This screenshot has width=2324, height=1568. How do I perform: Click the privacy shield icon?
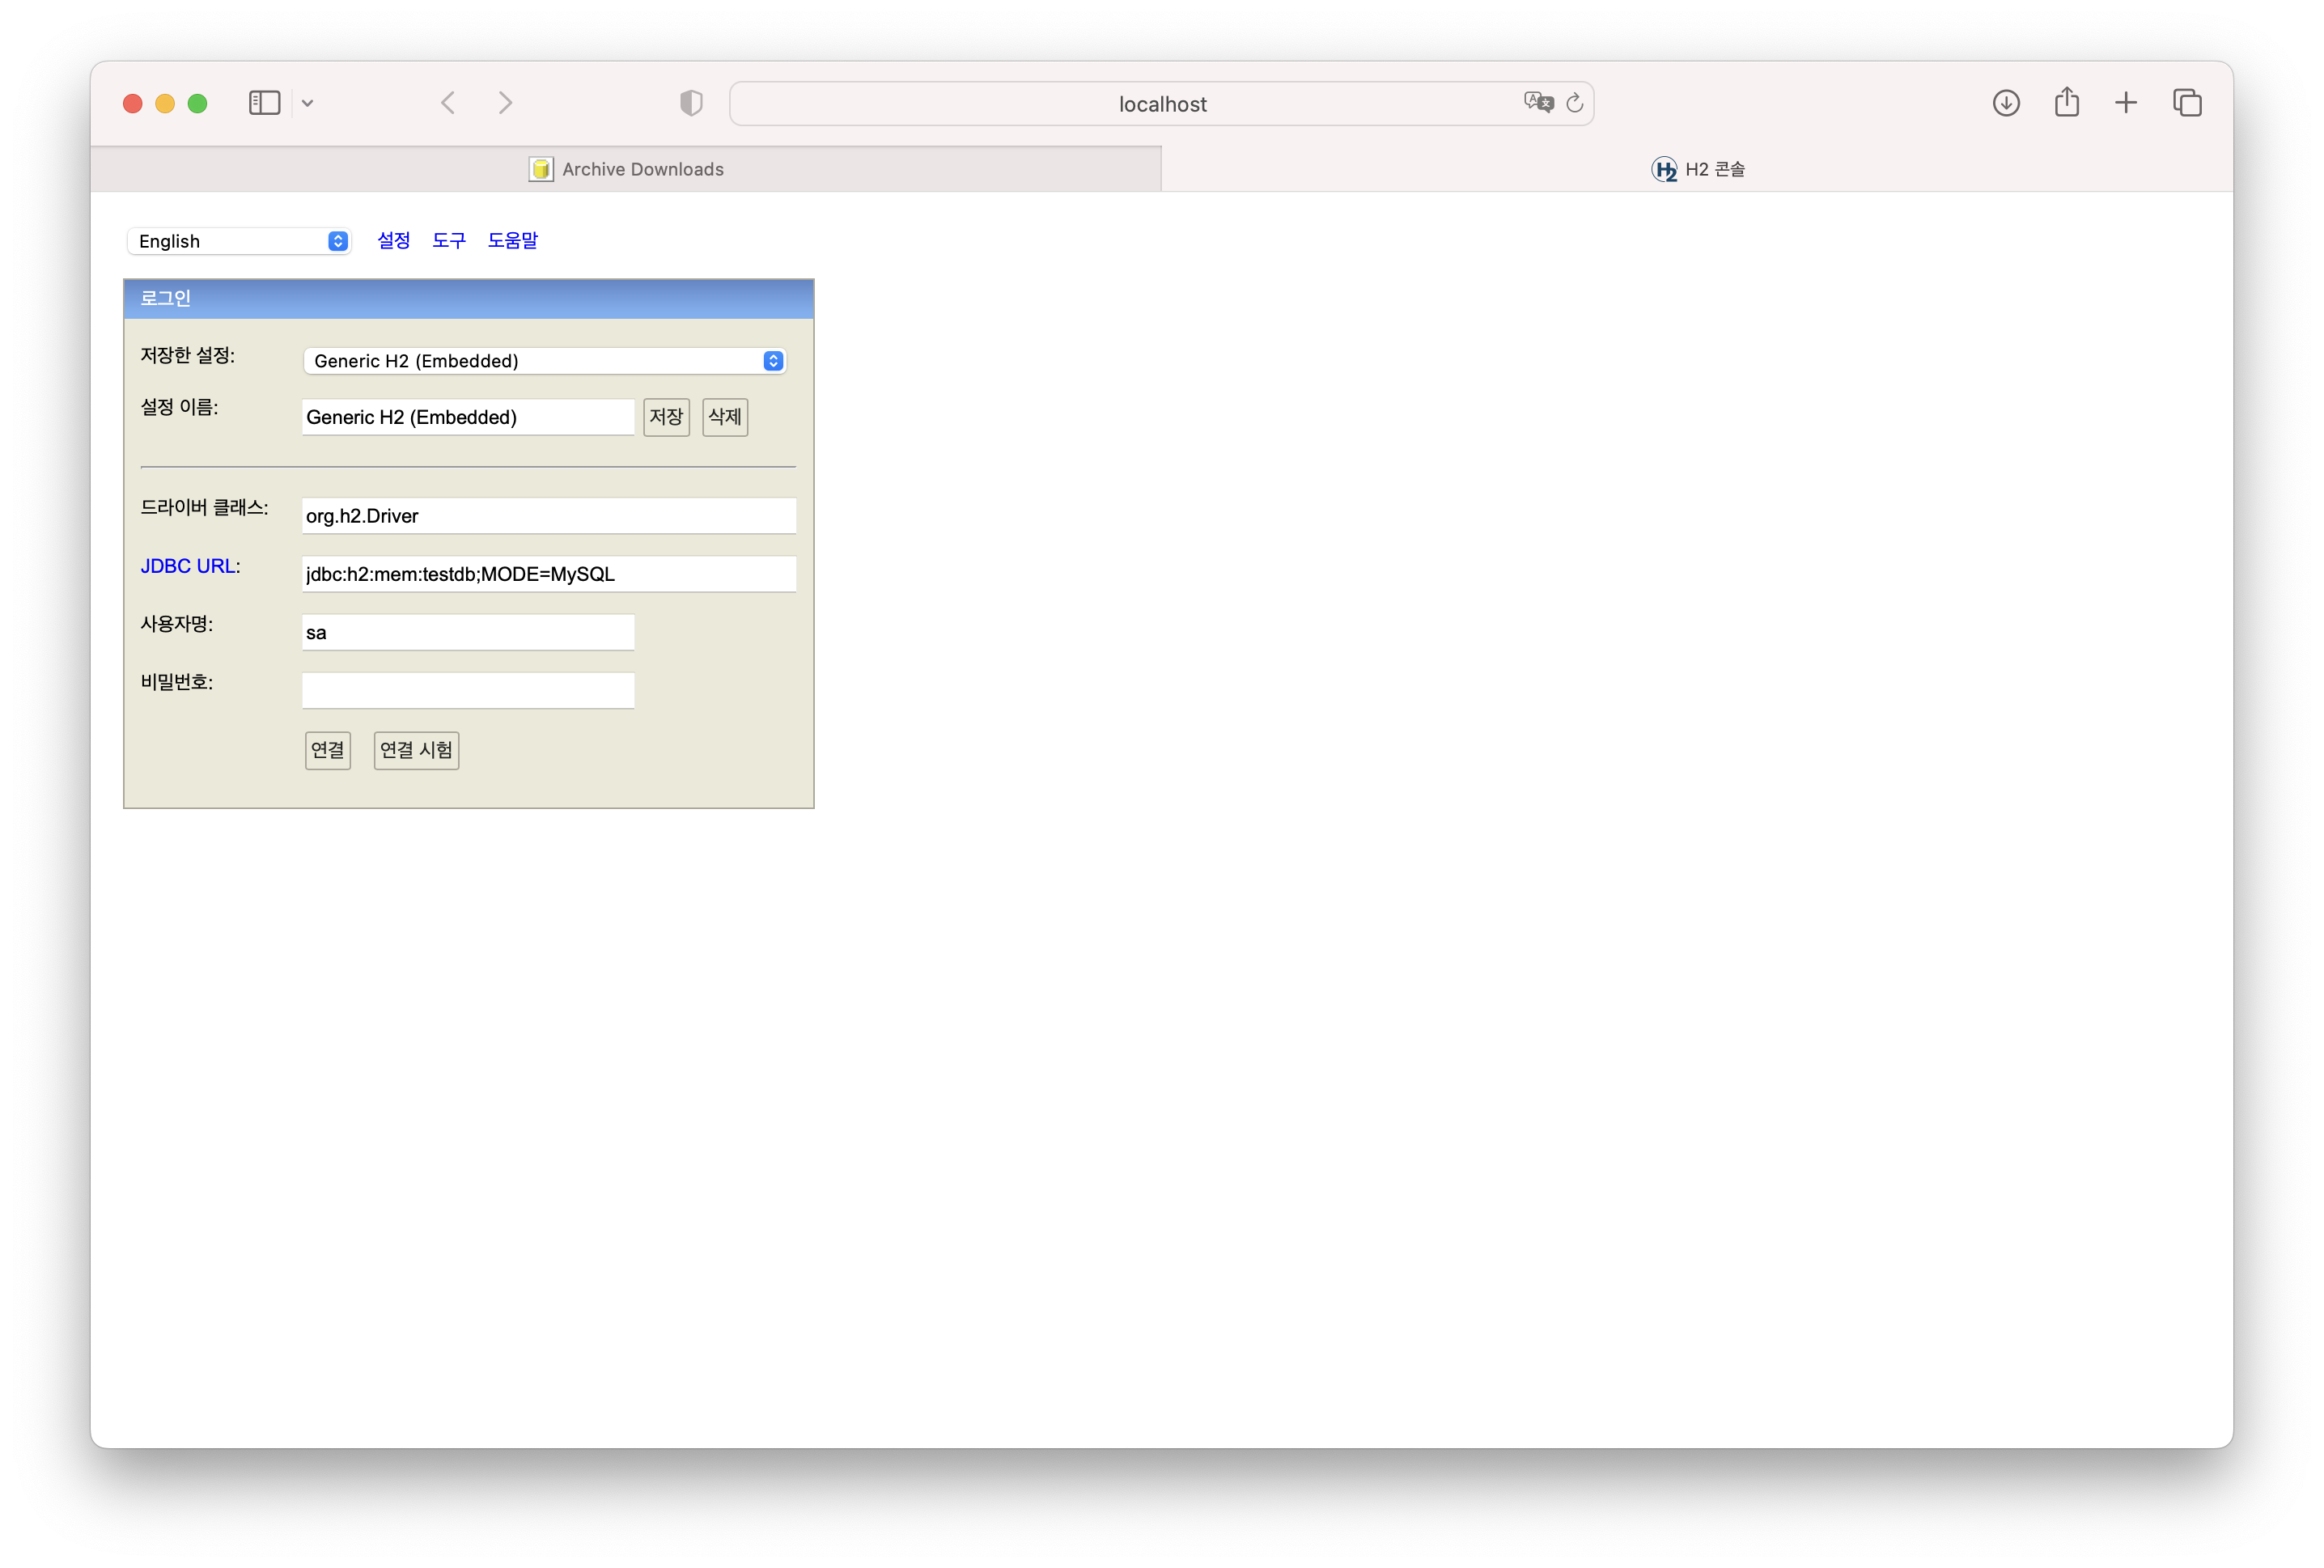(x=691, y=103)
